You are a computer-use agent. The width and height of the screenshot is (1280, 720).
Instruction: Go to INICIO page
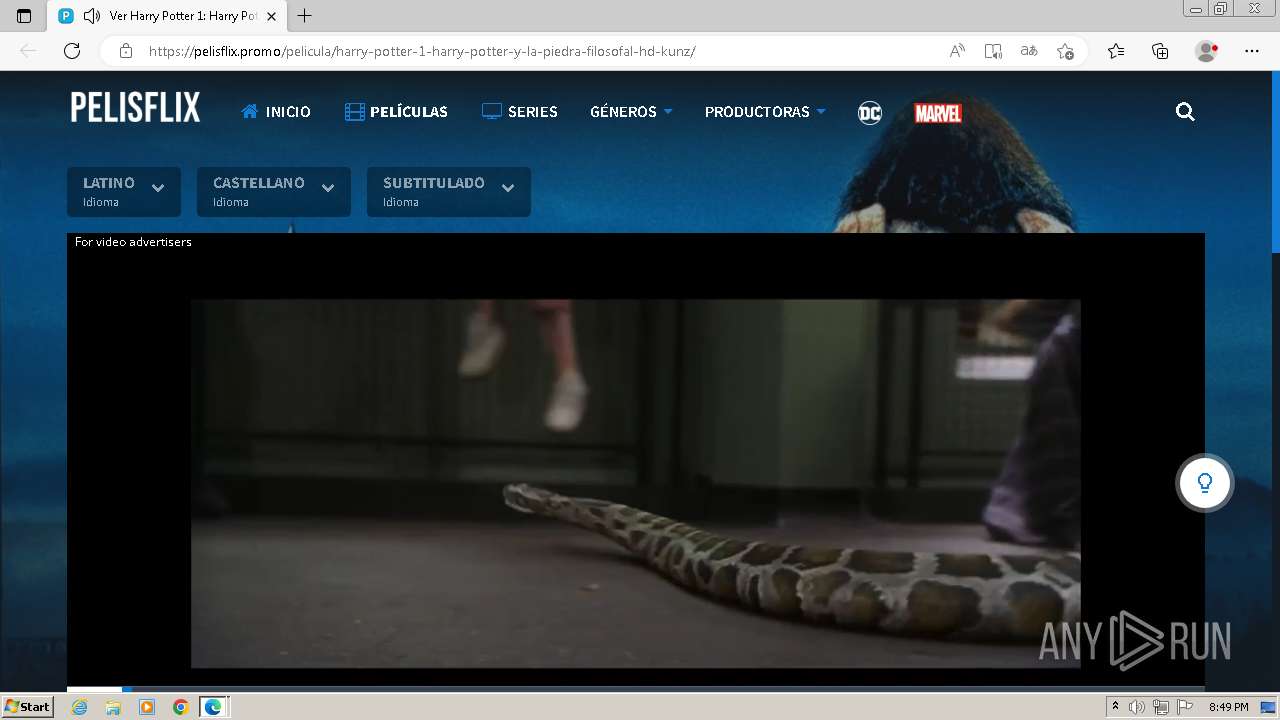pos(276,112)
